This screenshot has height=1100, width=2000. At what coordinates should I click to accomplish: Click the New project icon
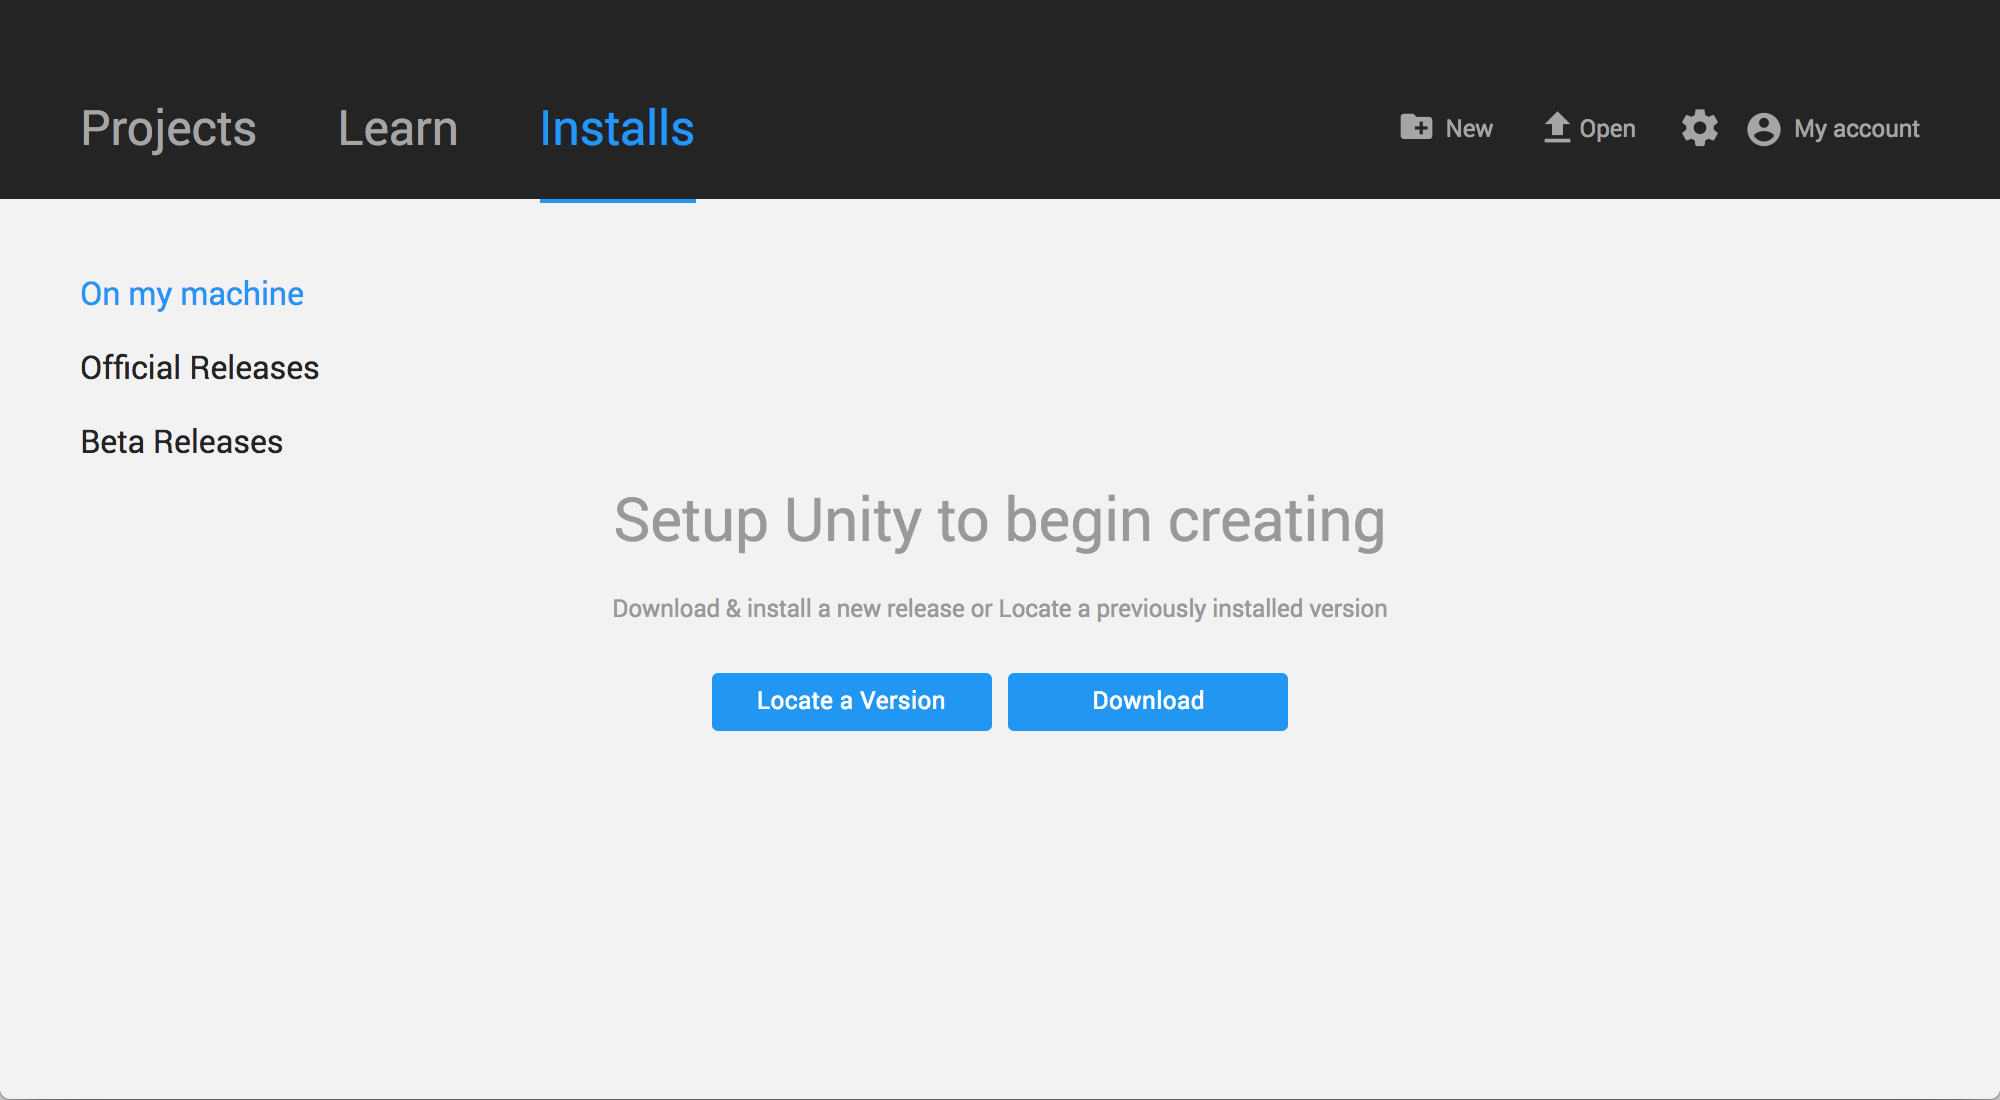pyautogui.click(x=1416, y=127)
